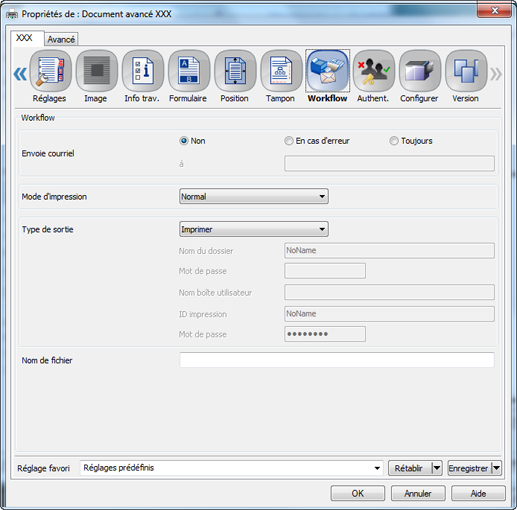Expand the Mode d'impression dropdown
Image resolution: width=517 pixels, height=510 pixels.
click(x=254, y=196)
